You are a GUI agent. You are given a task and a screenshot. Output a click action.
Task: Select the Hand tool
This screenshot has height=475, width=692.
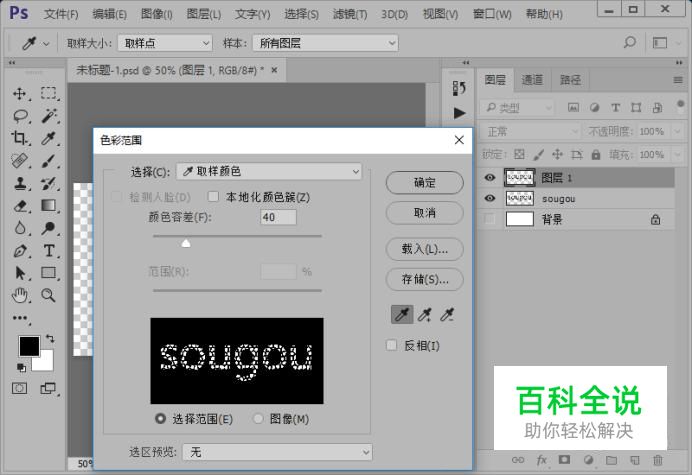click(19, 295)
